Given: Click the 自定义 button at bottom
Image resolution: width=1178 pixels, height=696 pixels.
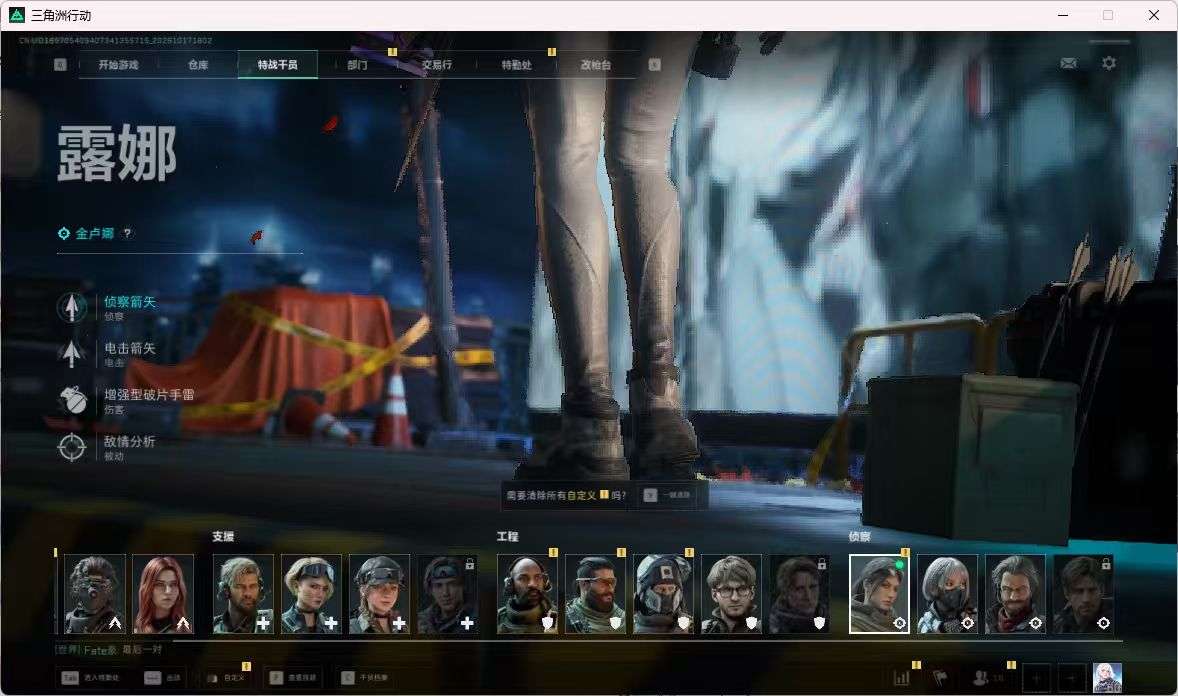Looking at the screenshot, I should coord(226,678).
